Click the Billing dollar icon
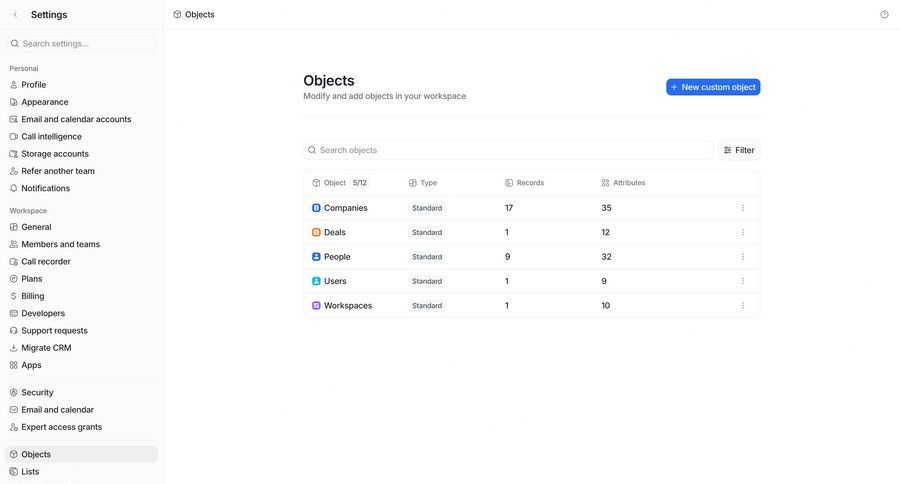Image resolution: width=900 pixels, height=484 pixels. [x=14, y=296]
